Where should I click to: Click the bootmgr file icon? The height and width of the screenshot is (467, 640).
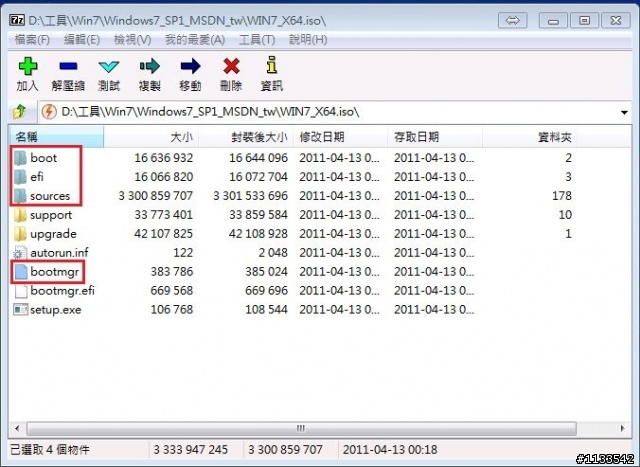tap(20, 272)
